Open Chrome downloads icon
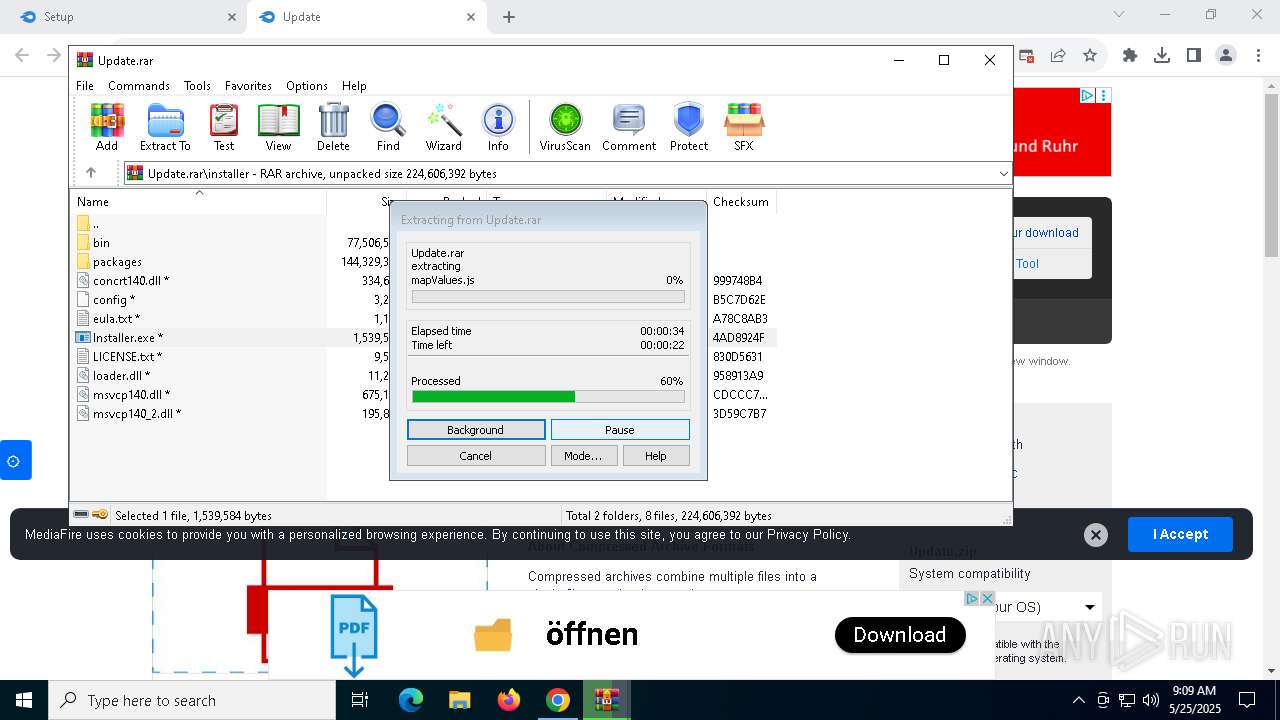The height and width of the screenshot is (720, 1280). (x=1162, y=56)
